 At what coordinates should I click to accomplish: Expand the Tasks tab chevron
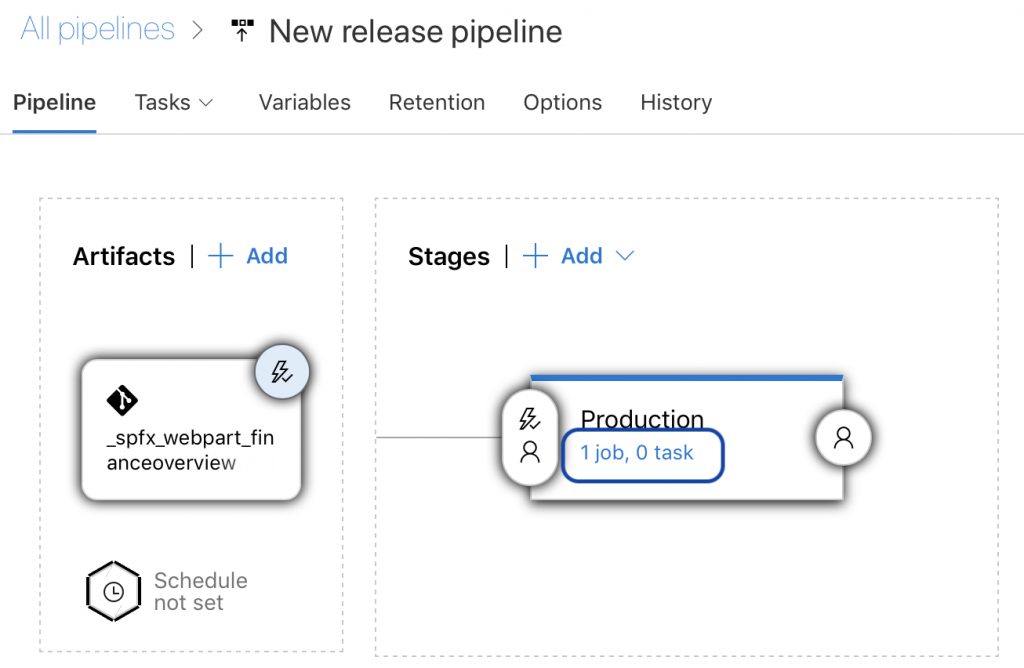206,103
